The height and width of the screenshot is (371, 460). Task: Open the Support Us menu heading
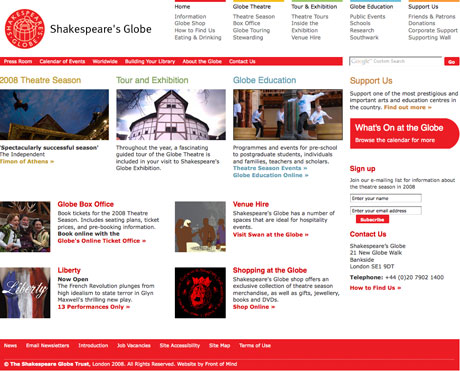[x=423, y=7]
